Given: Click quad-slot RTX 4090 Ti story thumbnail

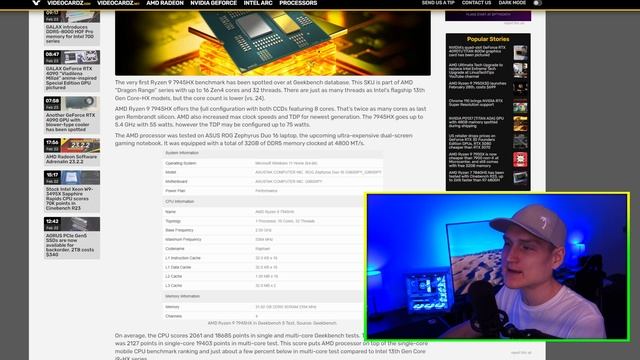Looking at the screenshot, I should tap(520, 53).
